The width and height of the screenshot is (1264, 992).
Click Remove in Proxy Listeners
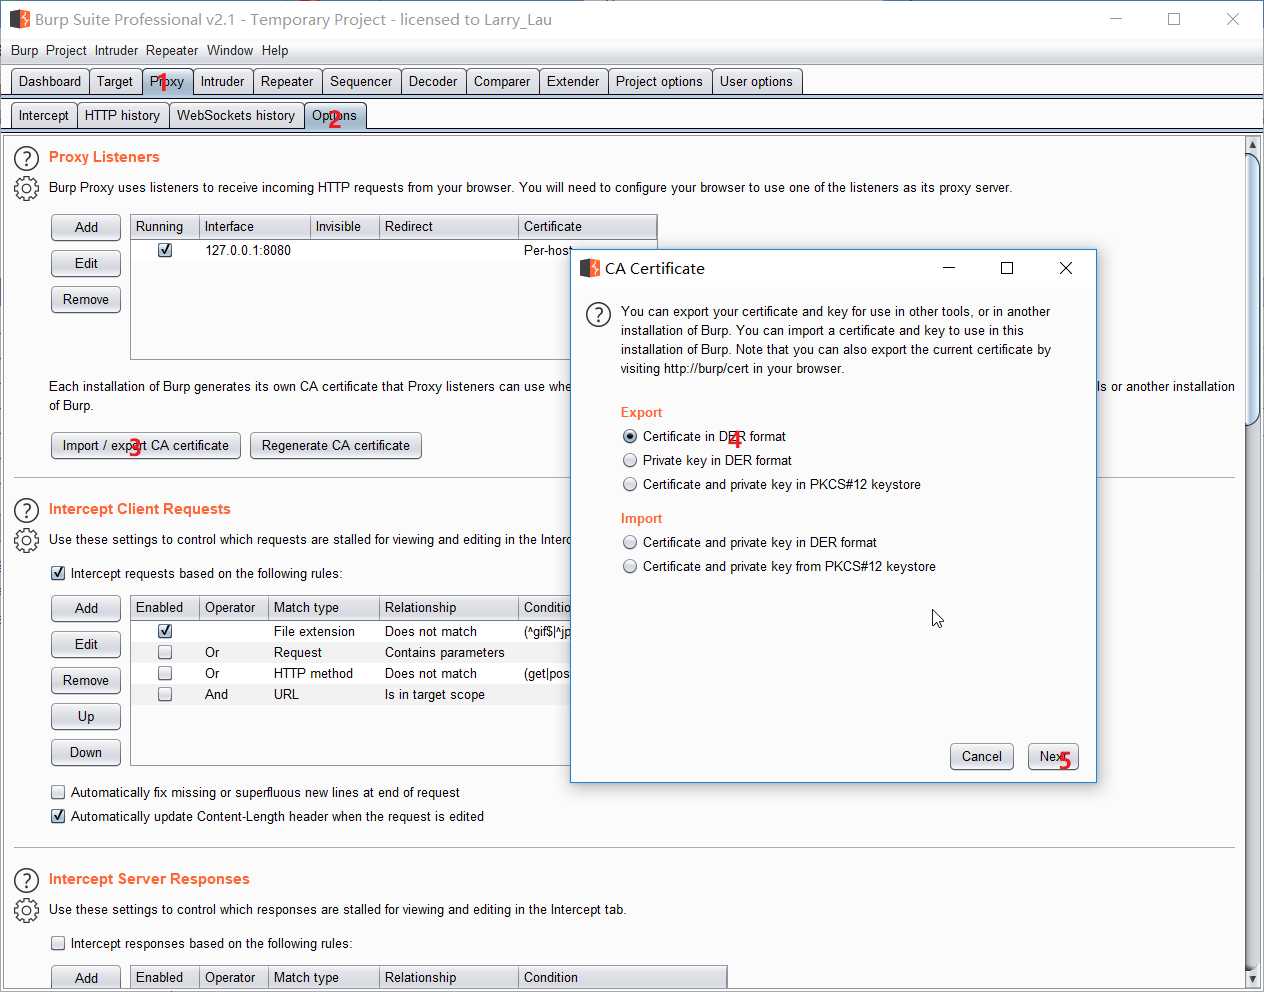(86, 299)
